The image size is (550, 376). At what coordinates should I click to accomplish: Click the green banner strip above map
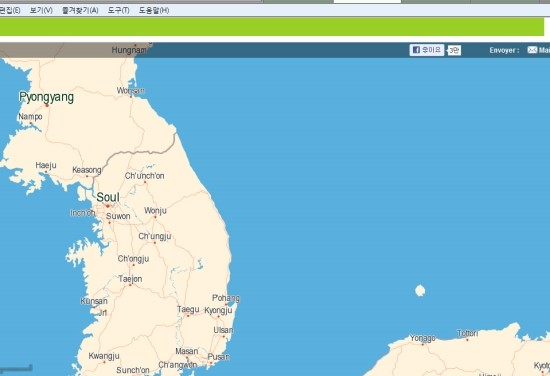(x=272, y=27)
